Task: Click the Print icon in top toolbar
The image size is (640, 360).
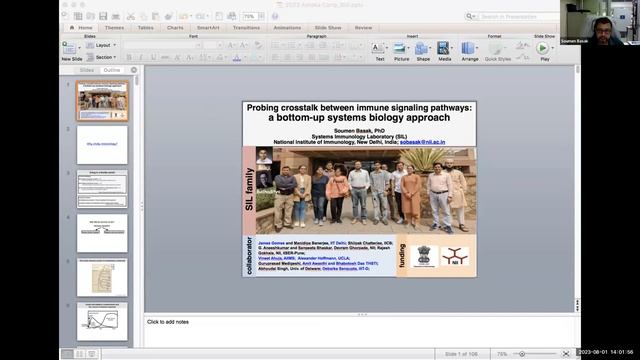Action: click(116, 16)
